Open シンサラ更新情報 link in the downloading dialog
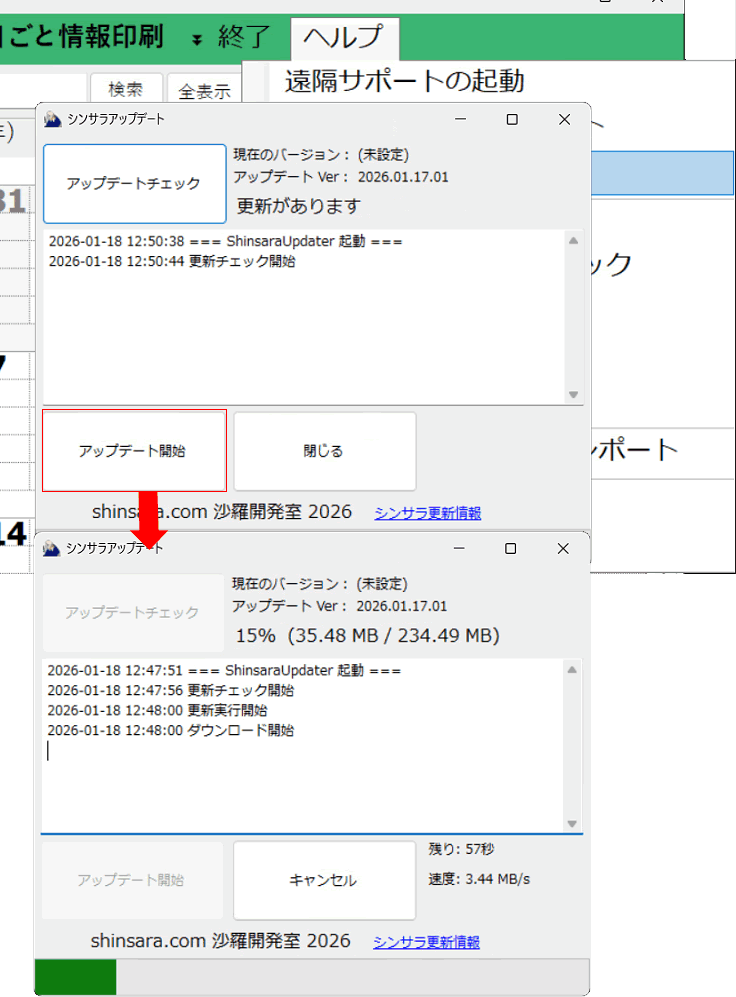The height and width of the screenshot is (997, 736). pos(426,942)
